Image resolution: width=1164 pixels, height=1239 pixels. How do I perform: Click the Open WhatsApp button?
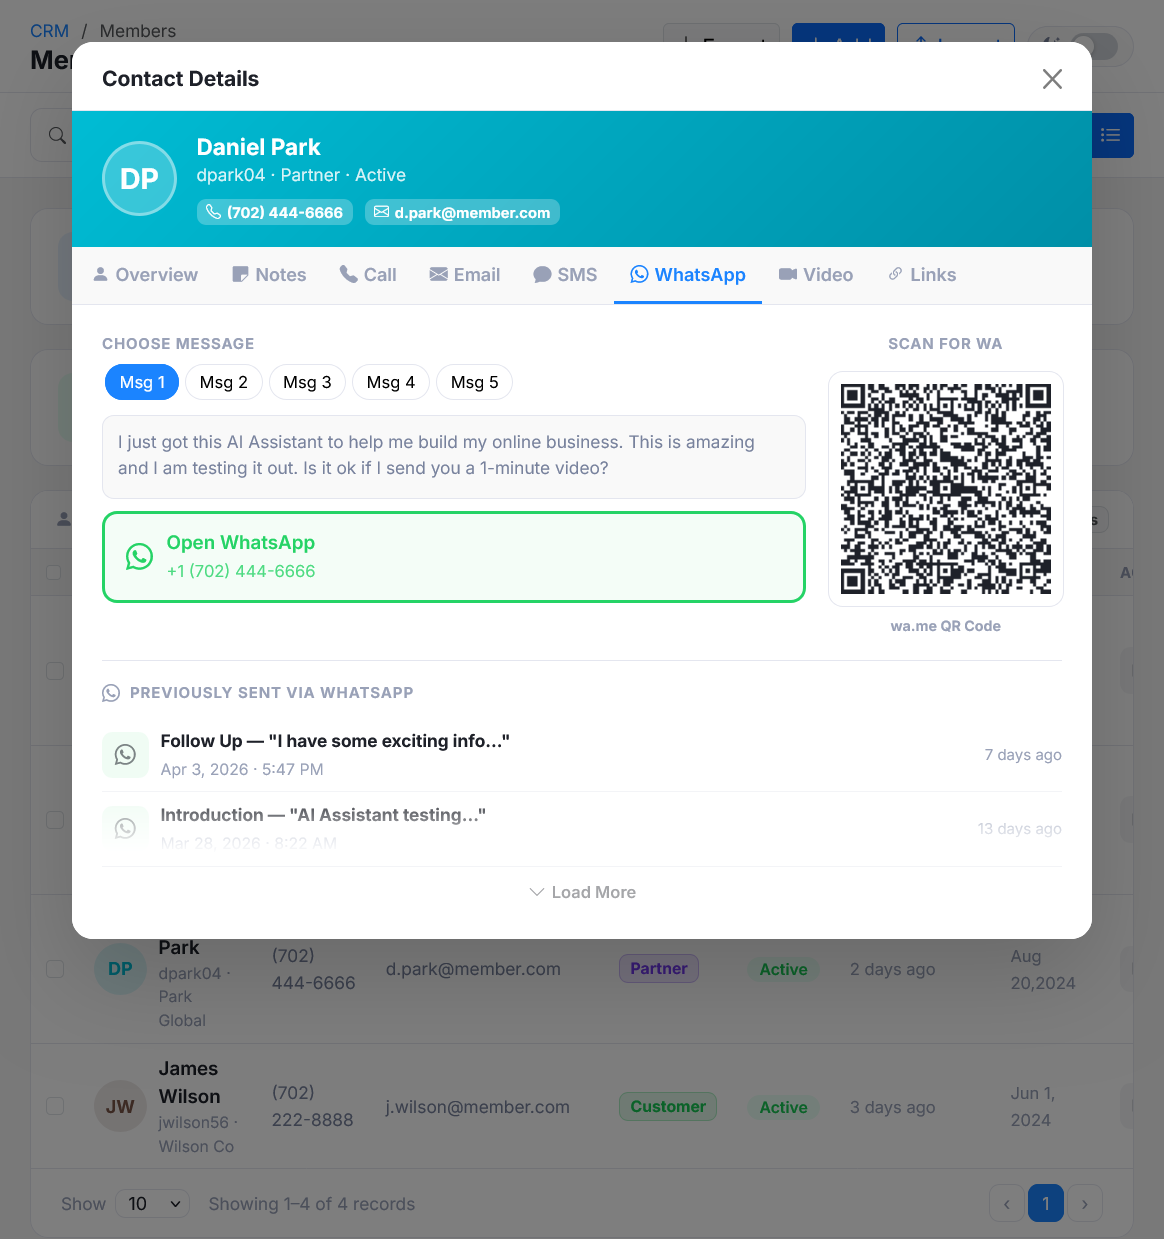coord(454,557)
